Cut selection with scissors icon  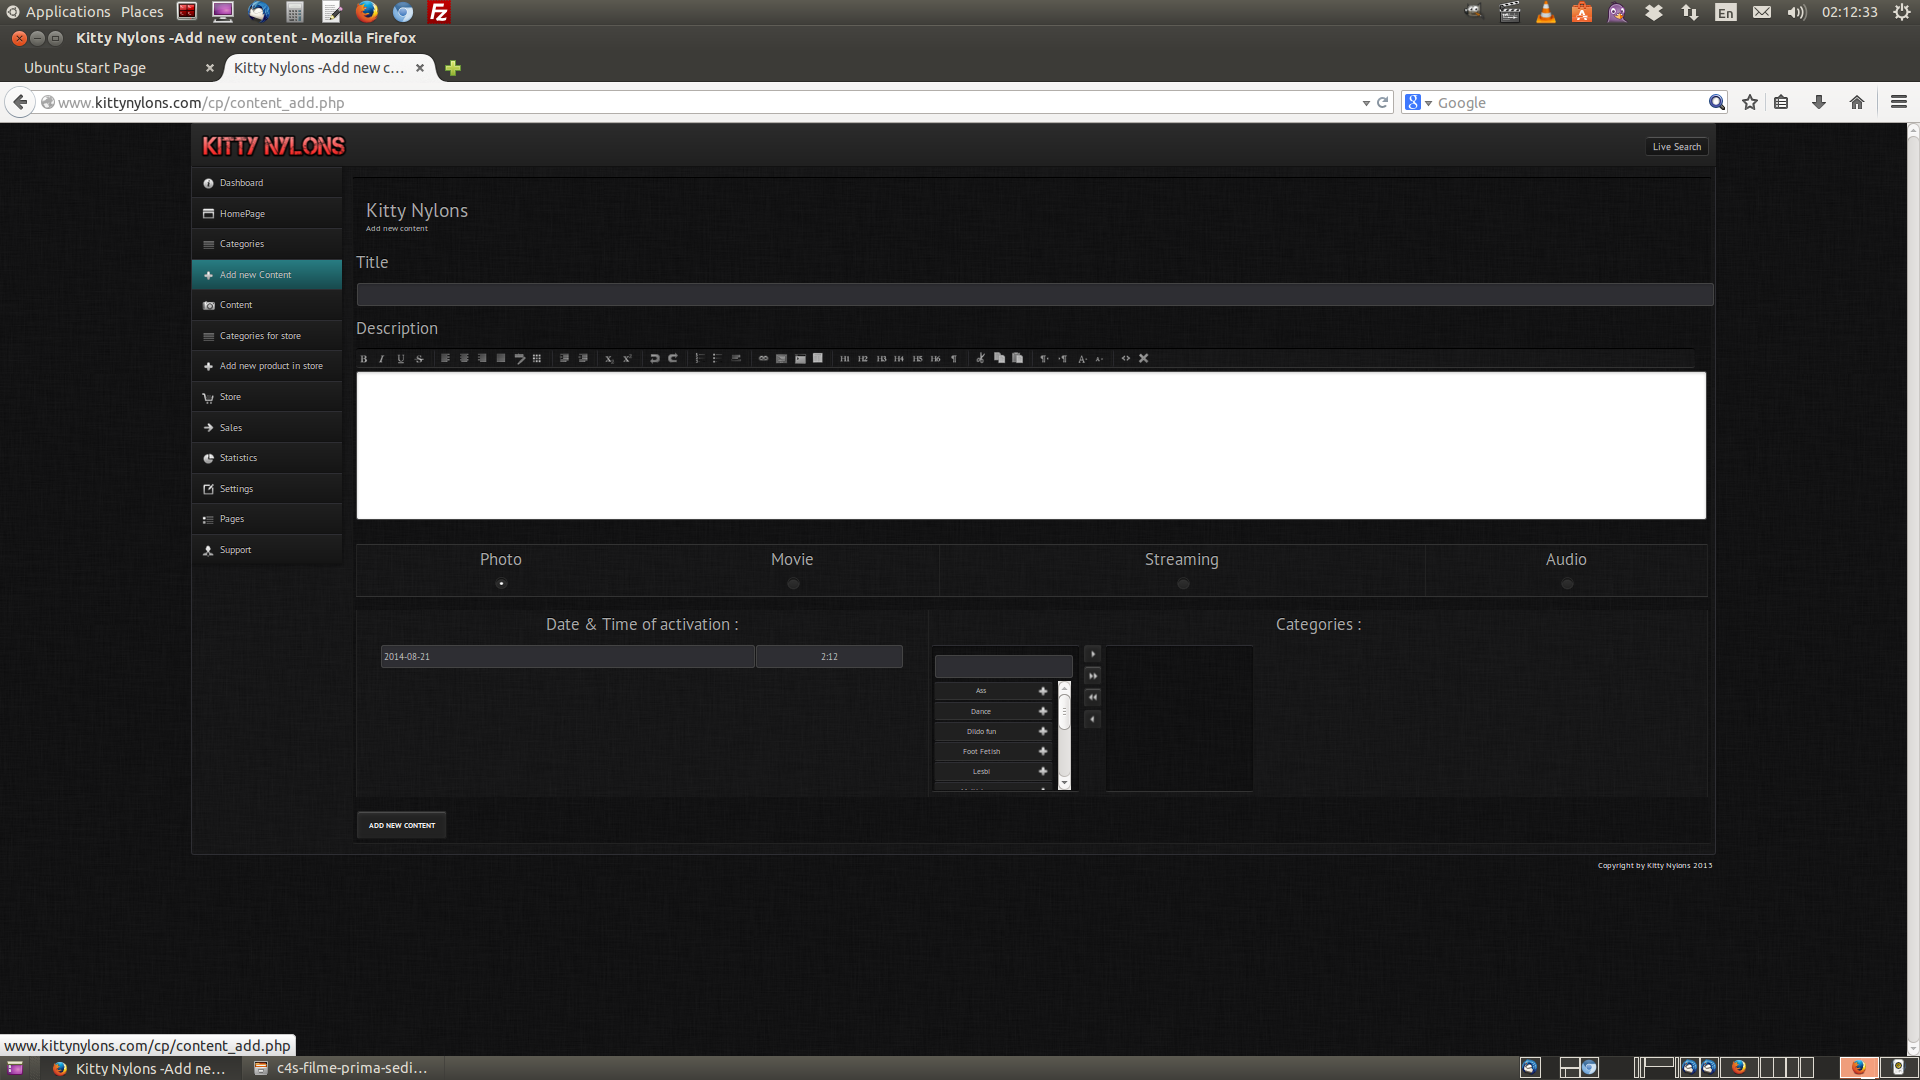(981, 359)
